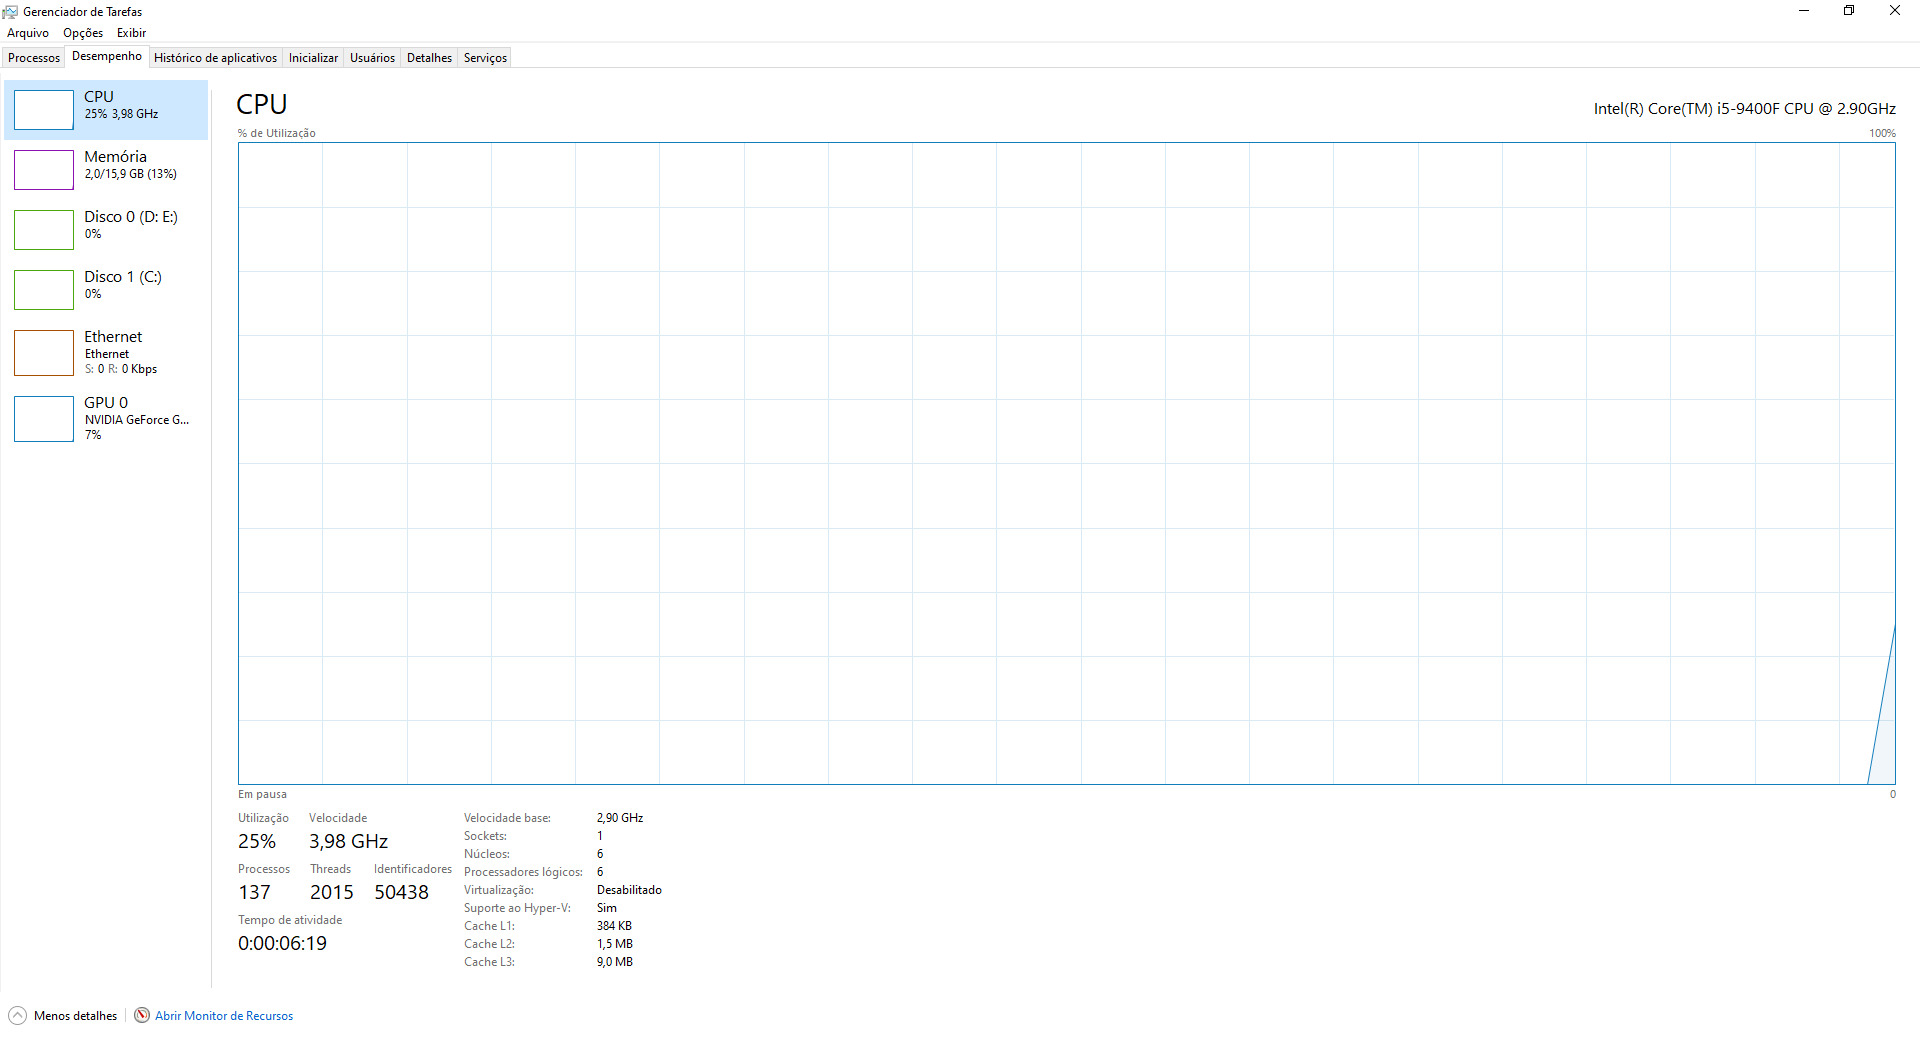Screen dimensions: 1920x1038
Task: Click the Ethernet heading in sidebar
Action: tap(113, 337)
